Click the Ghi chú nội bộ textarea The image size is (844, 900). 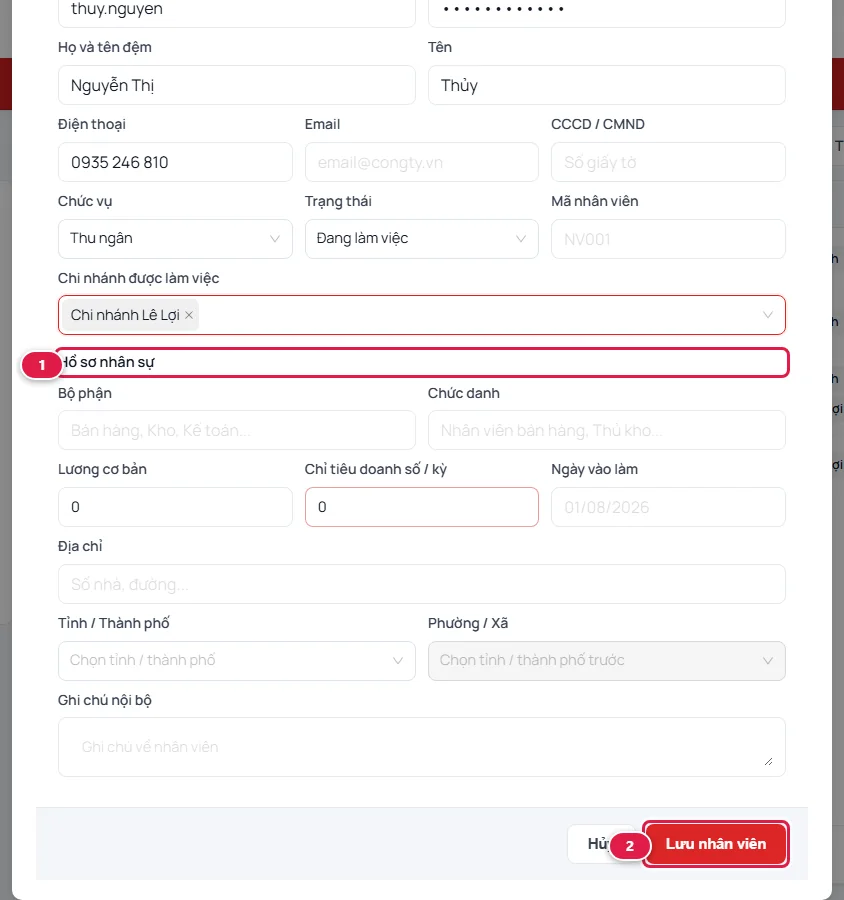(421, 747)
